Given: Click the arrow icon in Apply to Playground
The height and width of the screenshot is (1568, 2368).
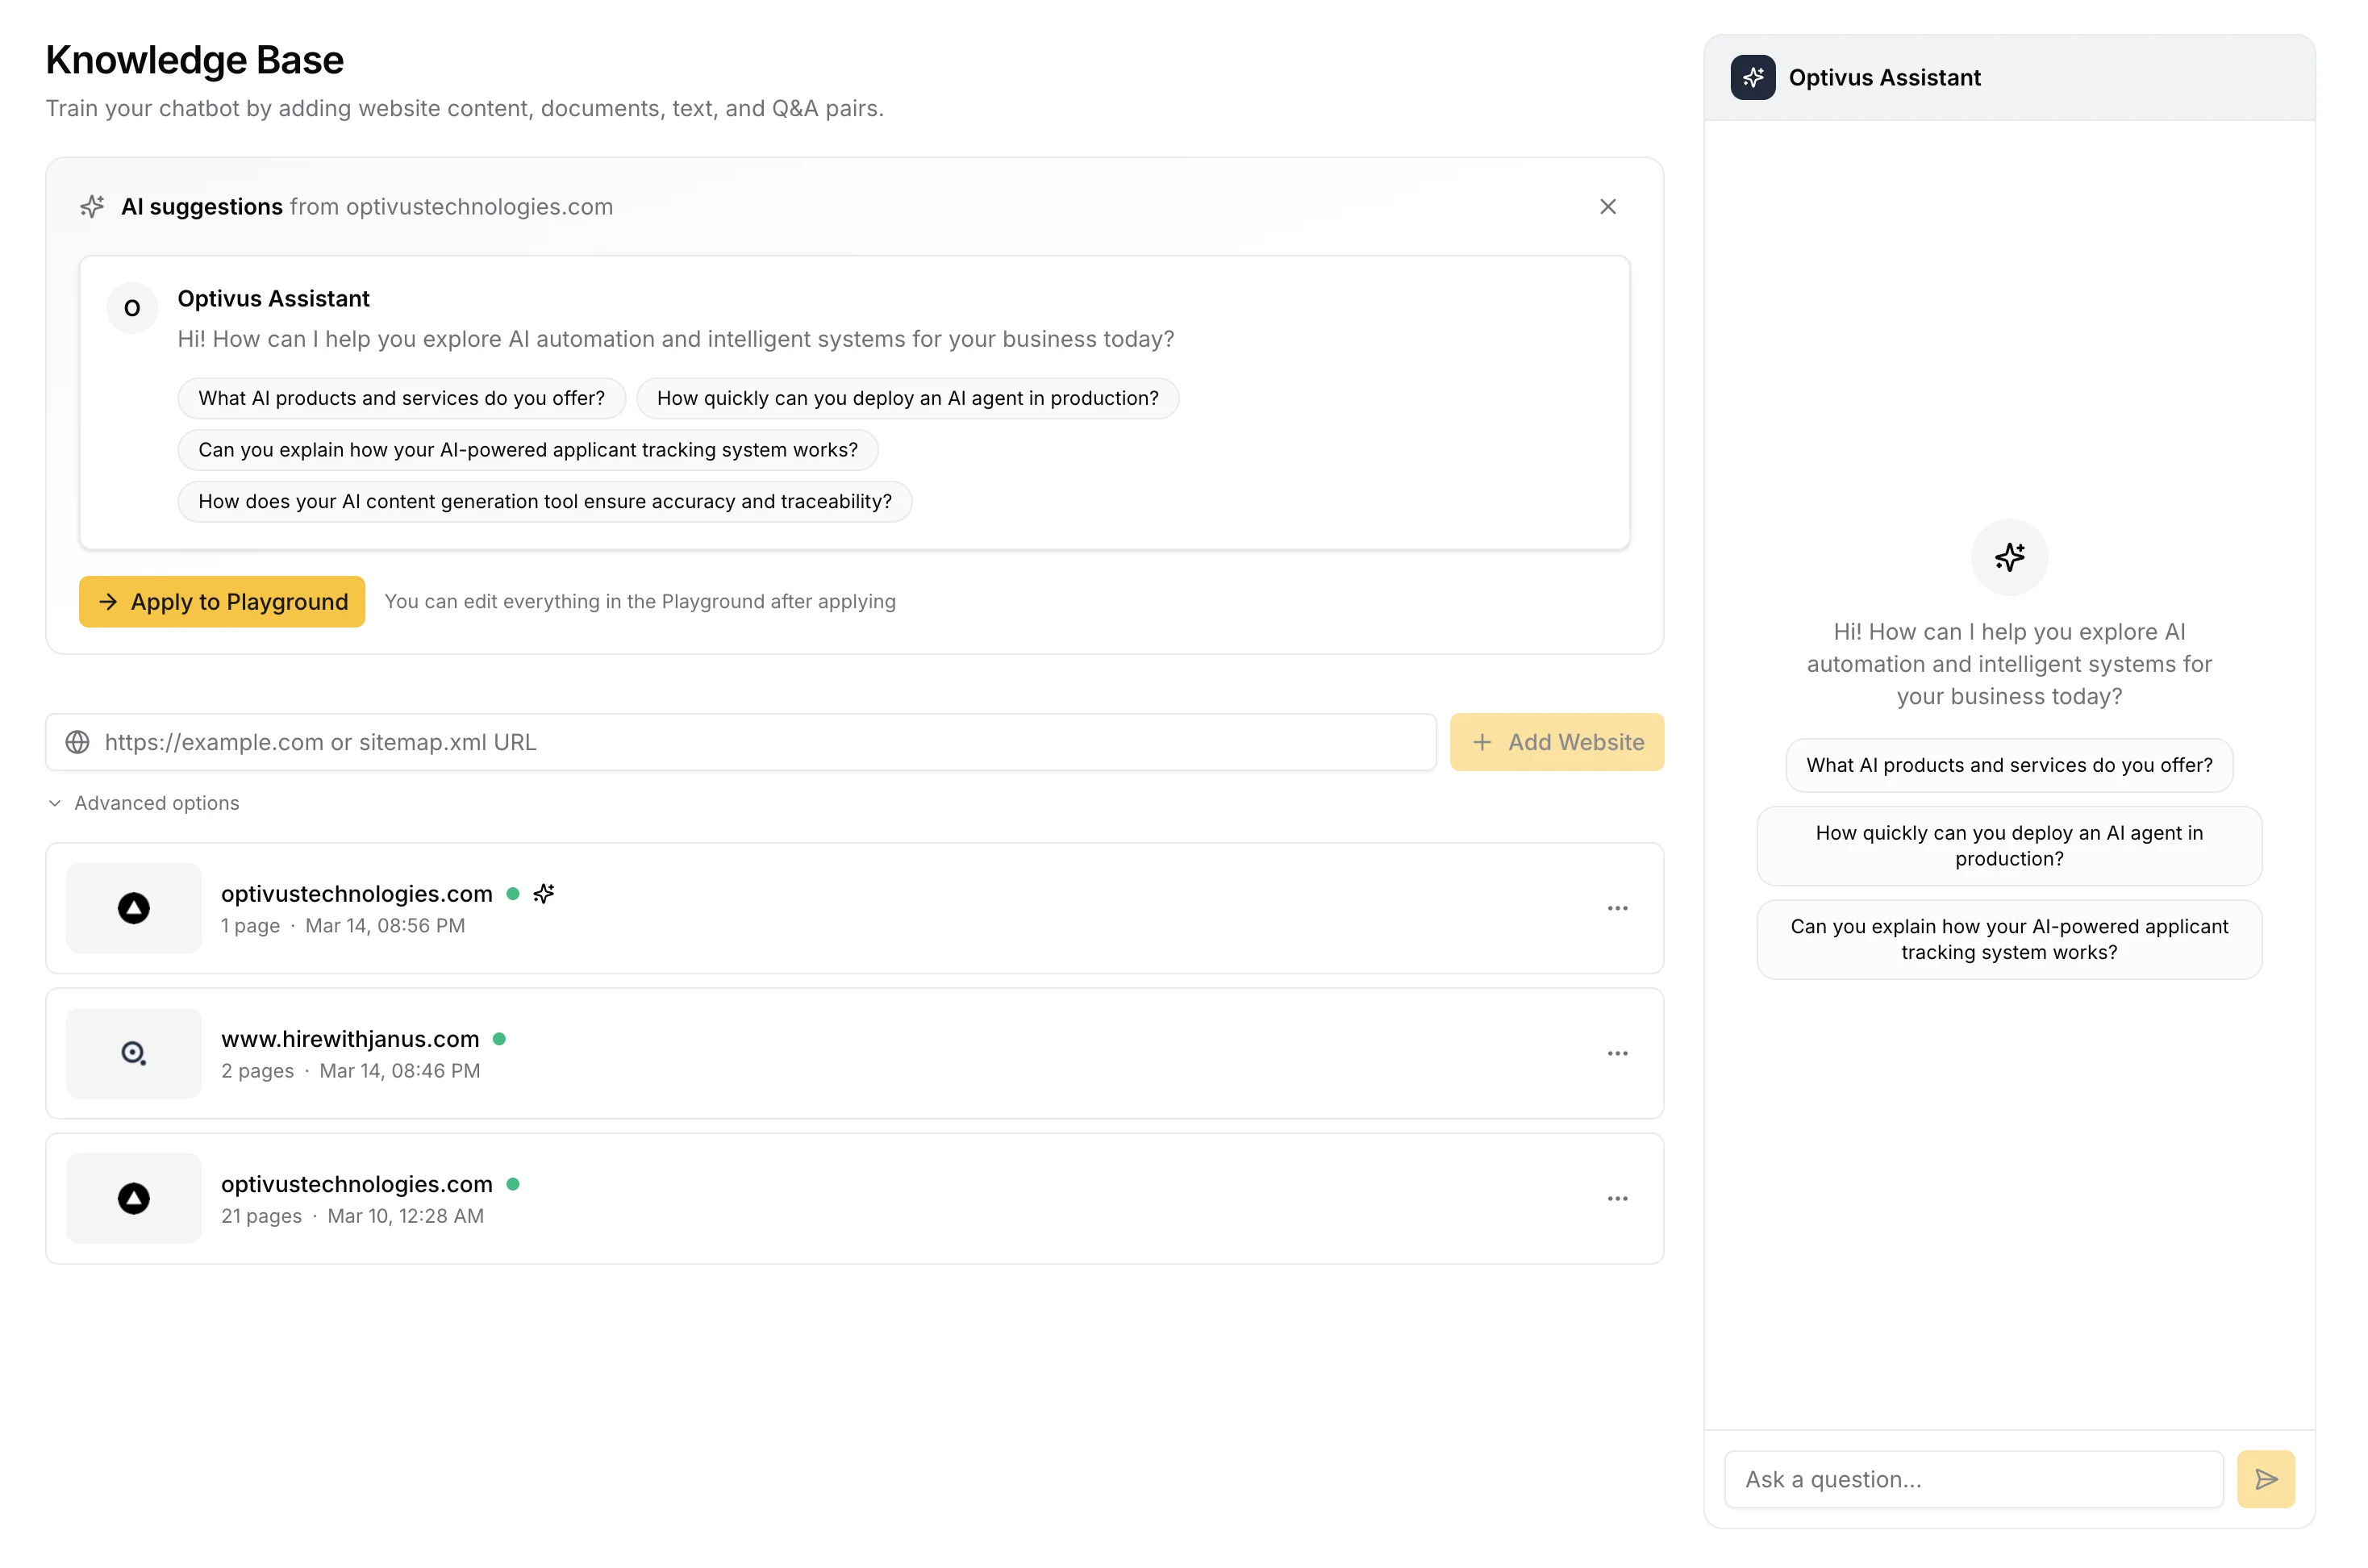Looking at the screenshot, I should pos(108,601).
